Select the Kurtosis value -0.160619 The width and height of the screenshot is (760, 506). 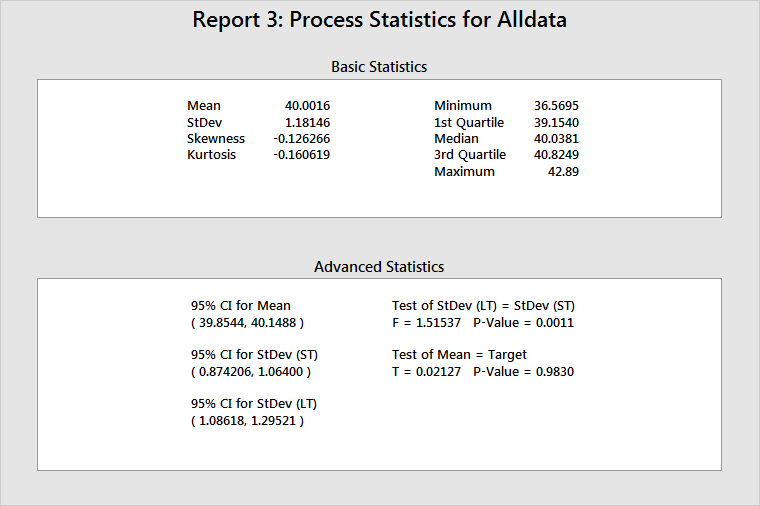301,155
